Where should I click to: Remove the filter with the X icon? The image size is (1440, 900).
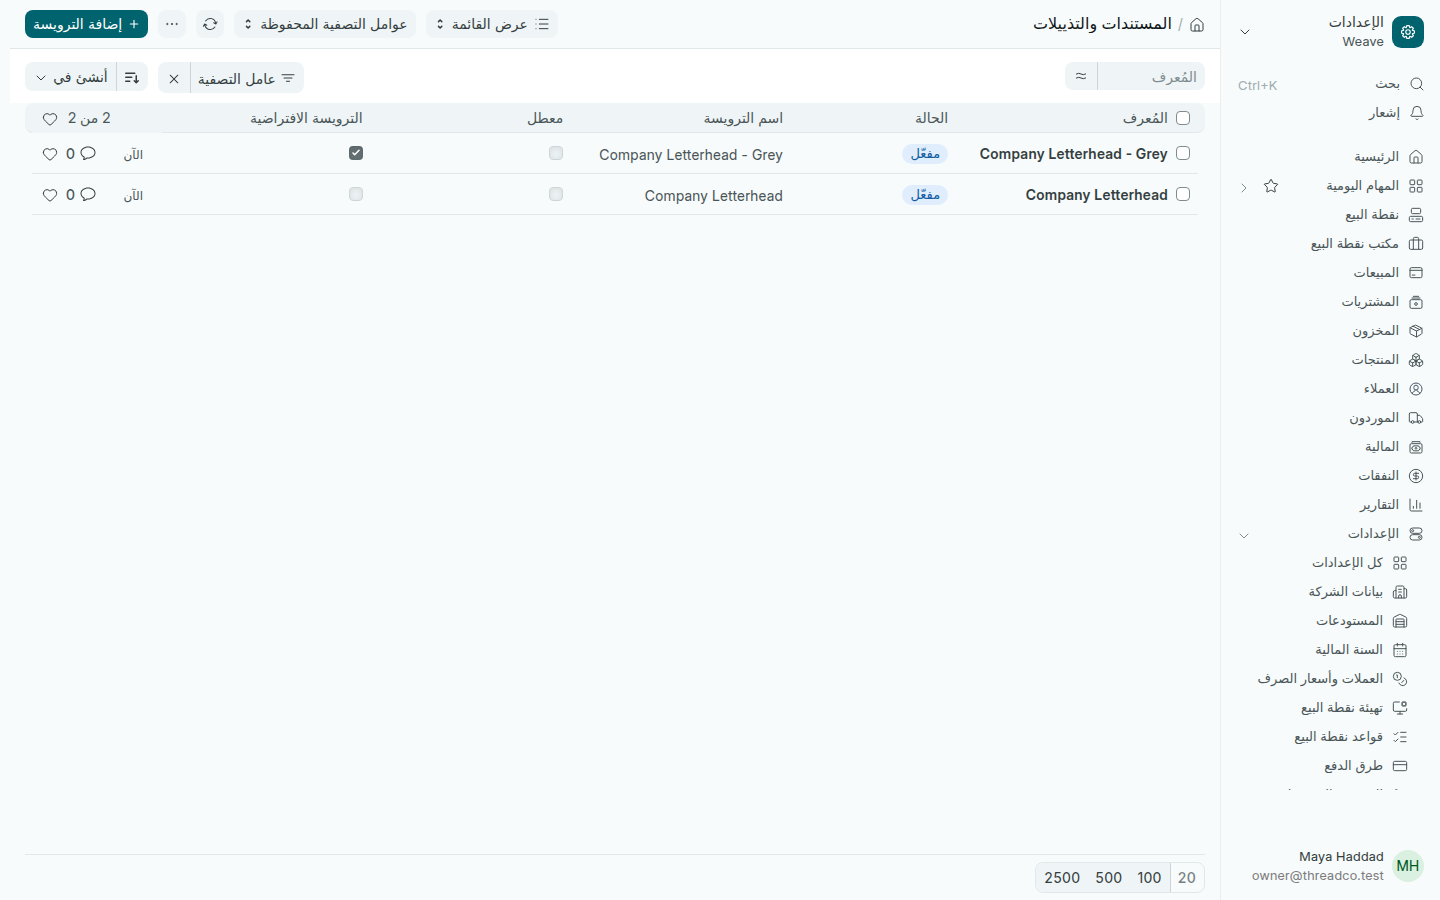(x=174, y=78)
